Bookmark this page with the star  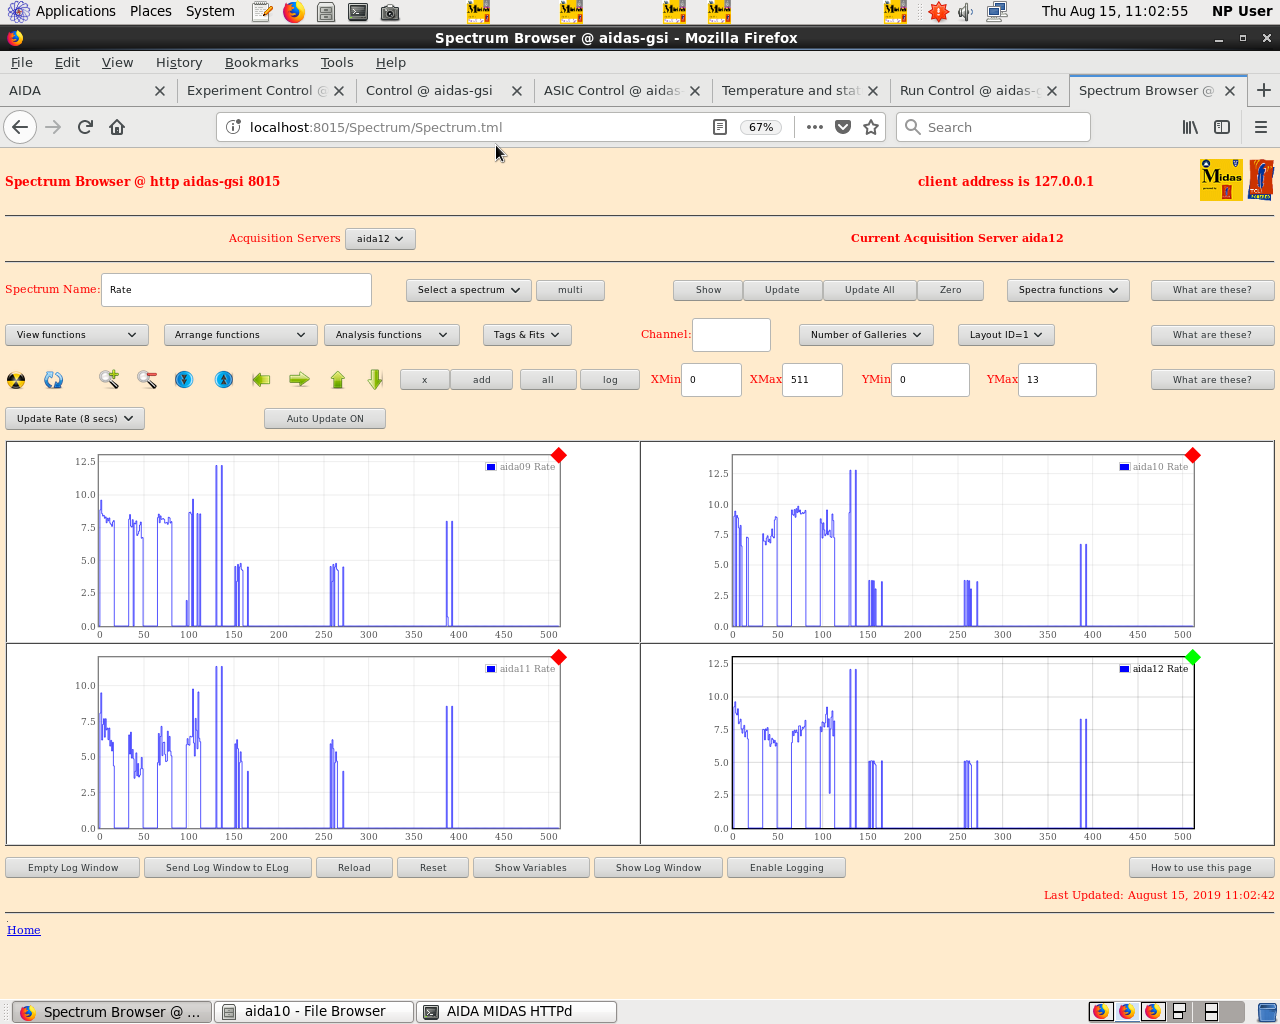click(x=871, y=127)
